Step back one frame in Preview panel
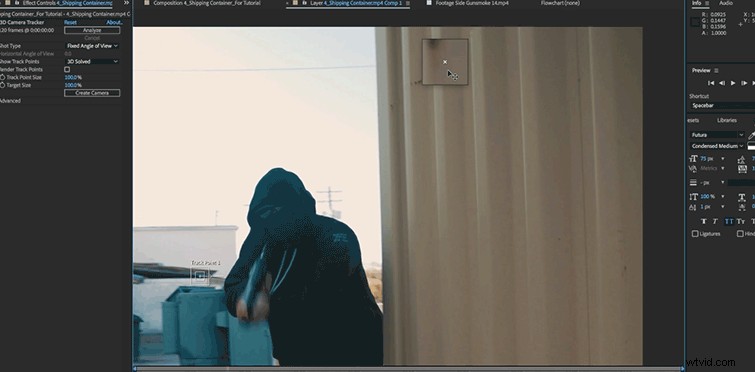 coord(722,83)
